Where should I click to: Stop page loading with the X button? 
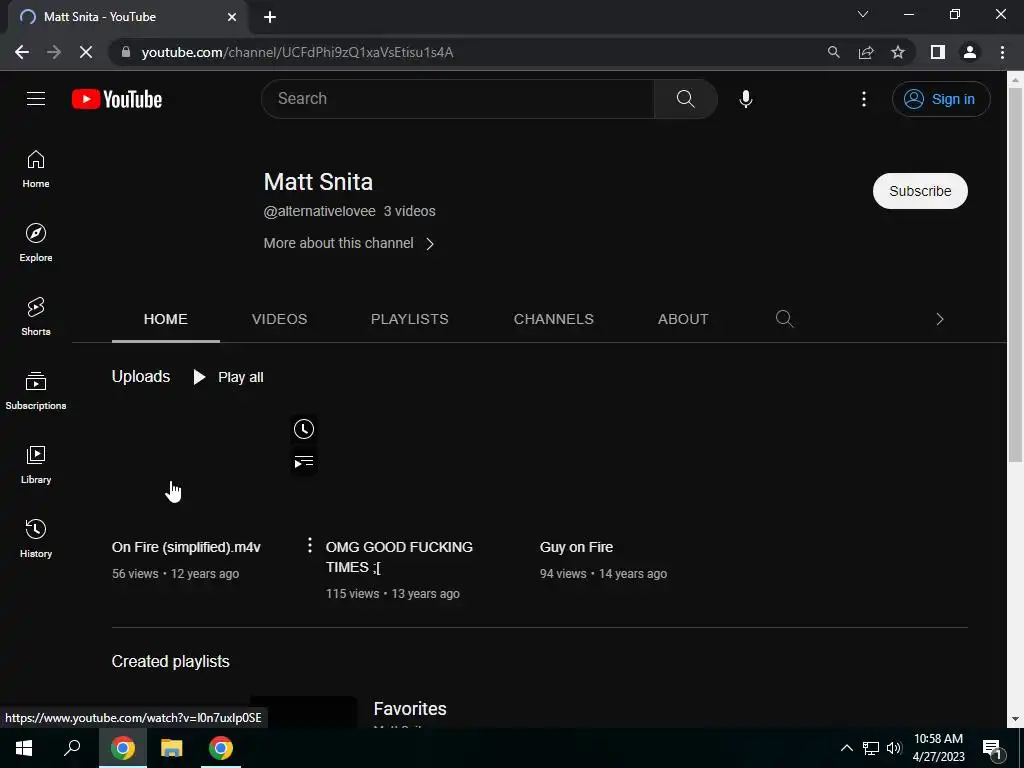coord(86,52)
